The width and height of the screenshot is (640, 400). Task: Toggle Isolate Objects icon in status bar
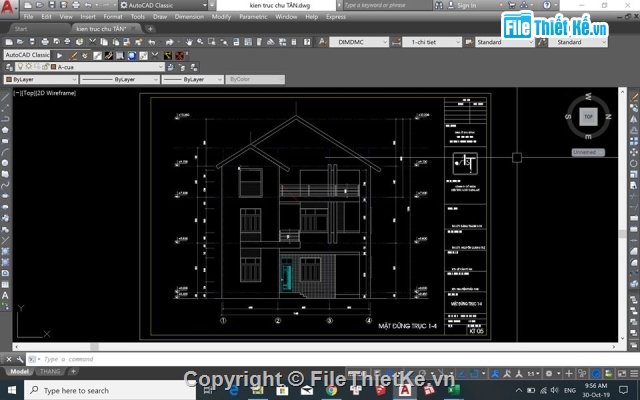(582, 373)
